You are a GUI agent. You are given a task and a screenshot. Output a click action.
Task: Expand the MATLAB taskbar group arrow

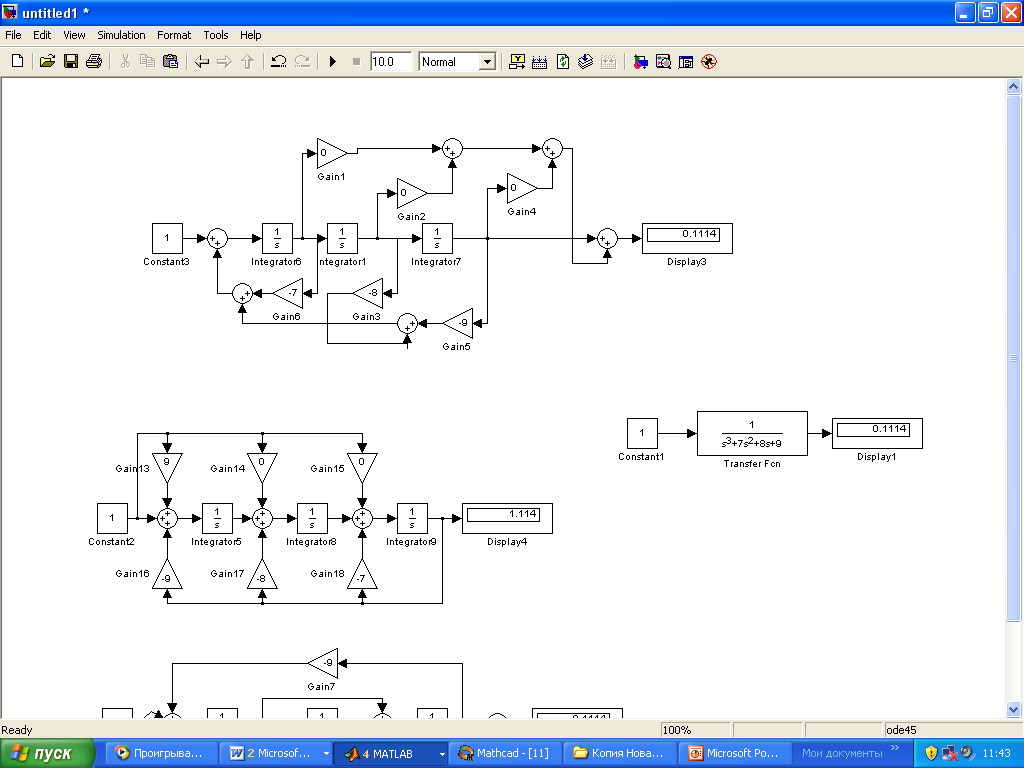click(x=442, y=754)
